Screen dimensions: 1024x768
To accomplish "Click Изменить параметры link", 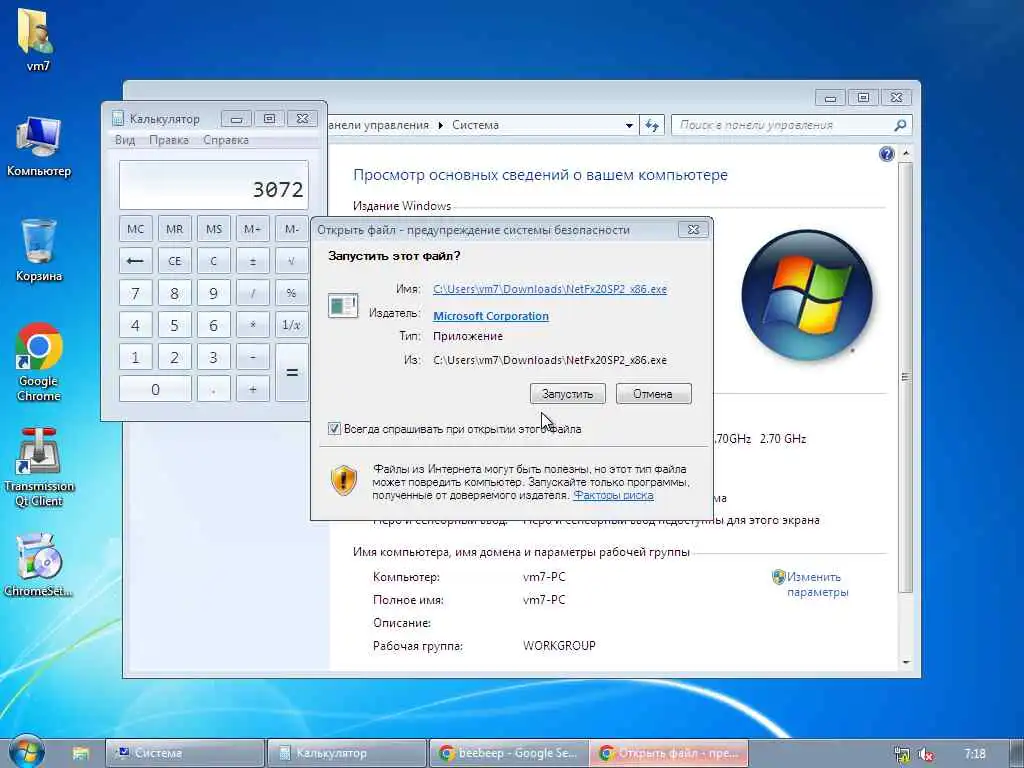I will point(817,584).
